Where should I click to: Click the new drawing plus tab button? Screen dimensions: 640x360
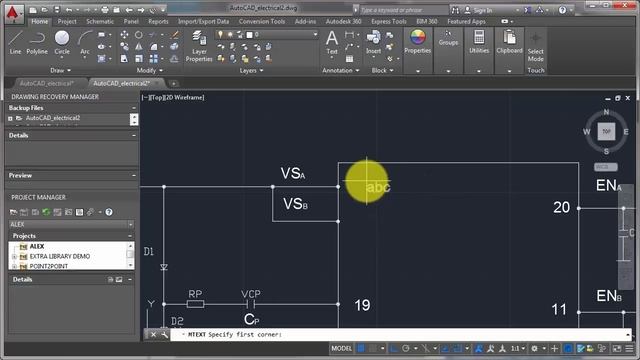173,84
